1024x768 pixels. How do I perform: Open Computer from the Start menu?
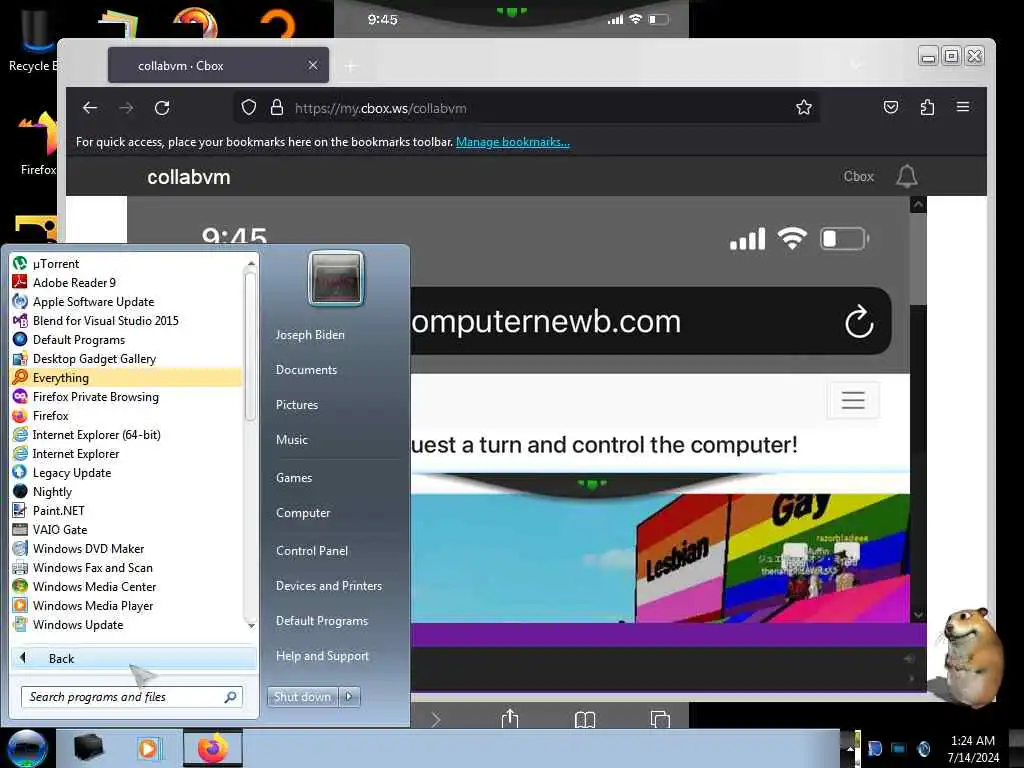click(x=303, y=513)
